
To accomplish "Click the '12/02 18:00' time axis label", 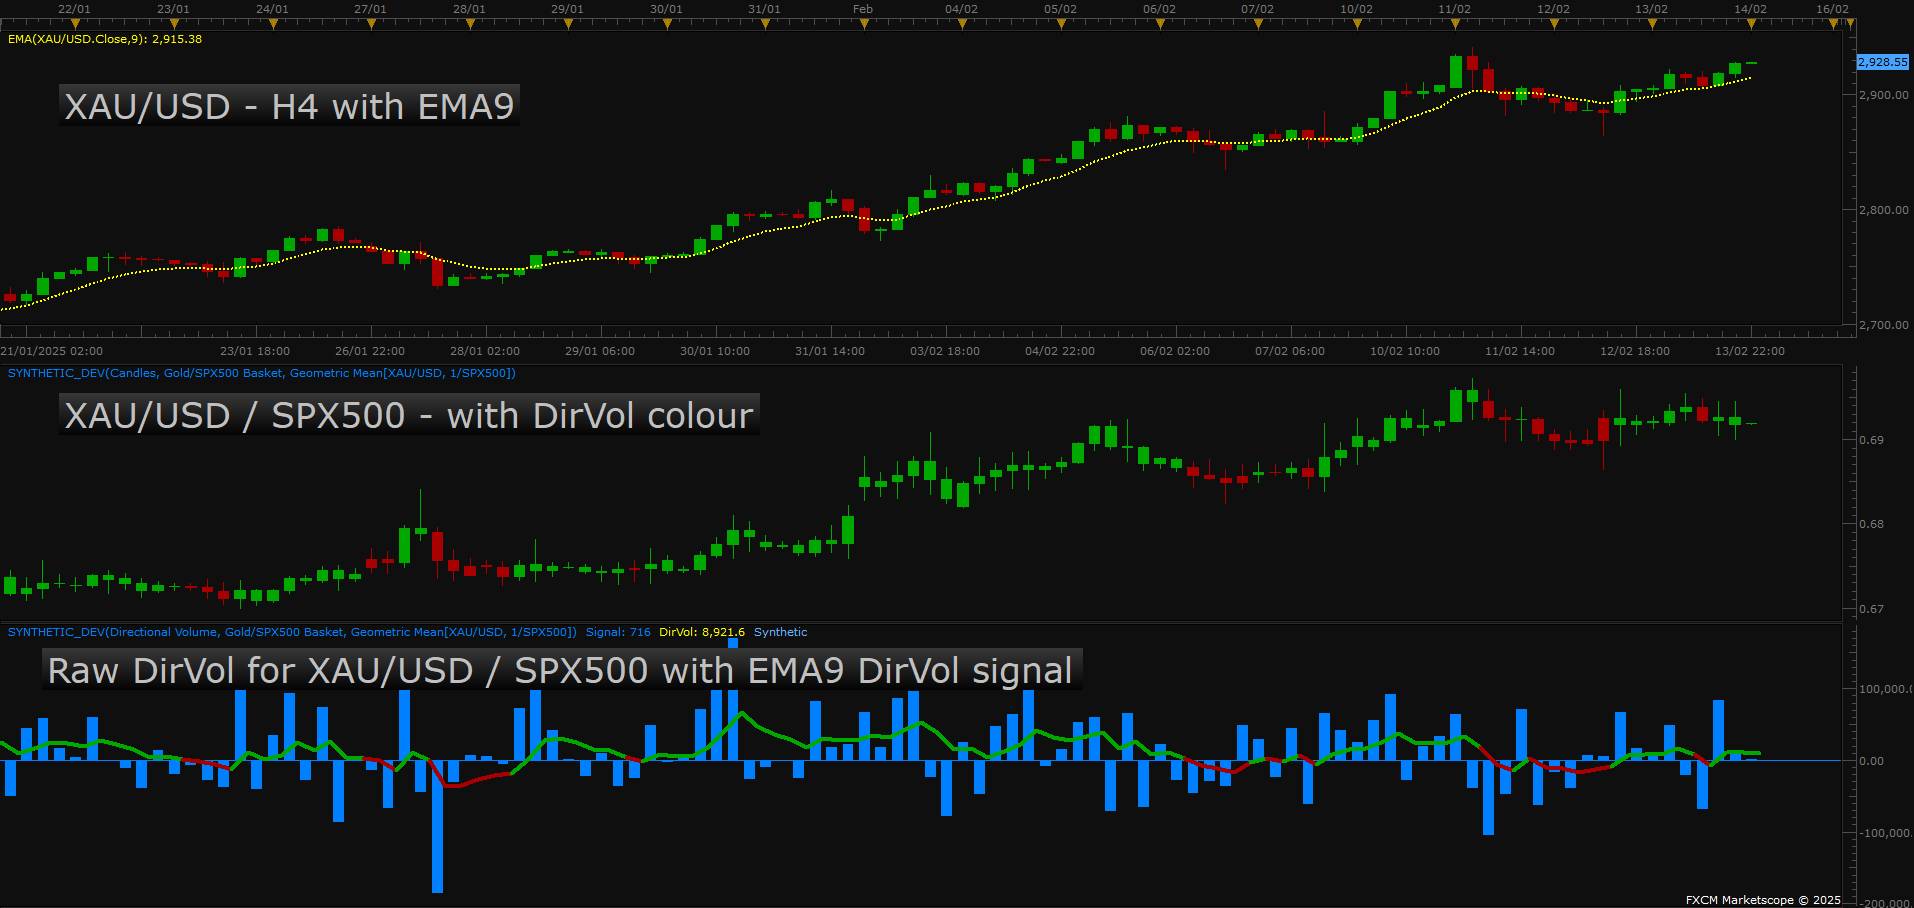I will click(x=1635, y=351).
